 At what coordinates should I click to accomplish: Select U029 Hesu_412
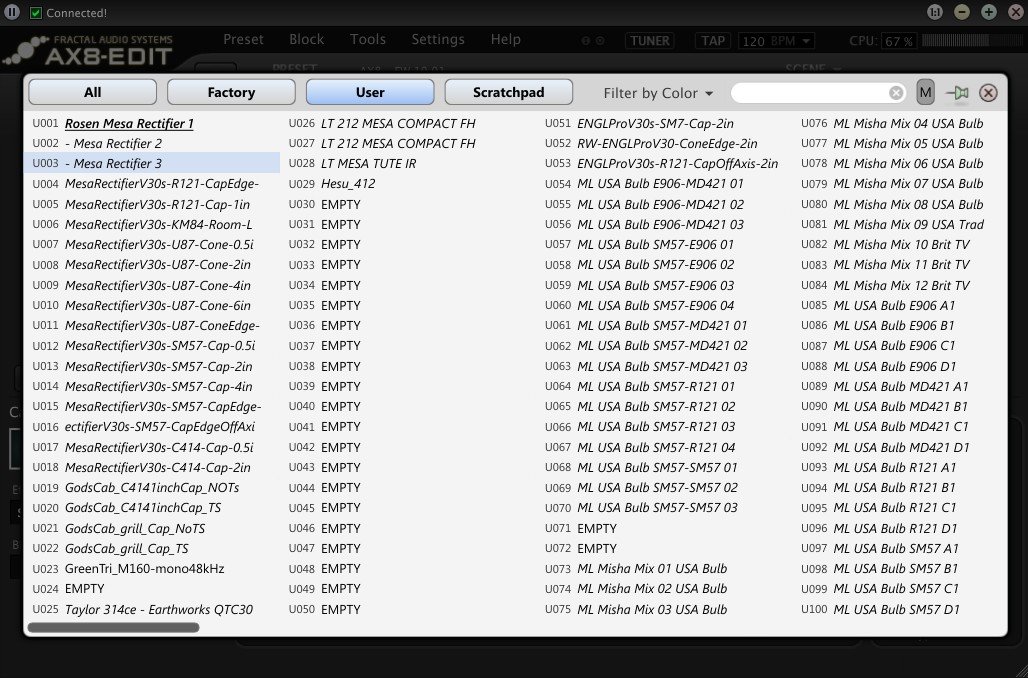(408, 184)
